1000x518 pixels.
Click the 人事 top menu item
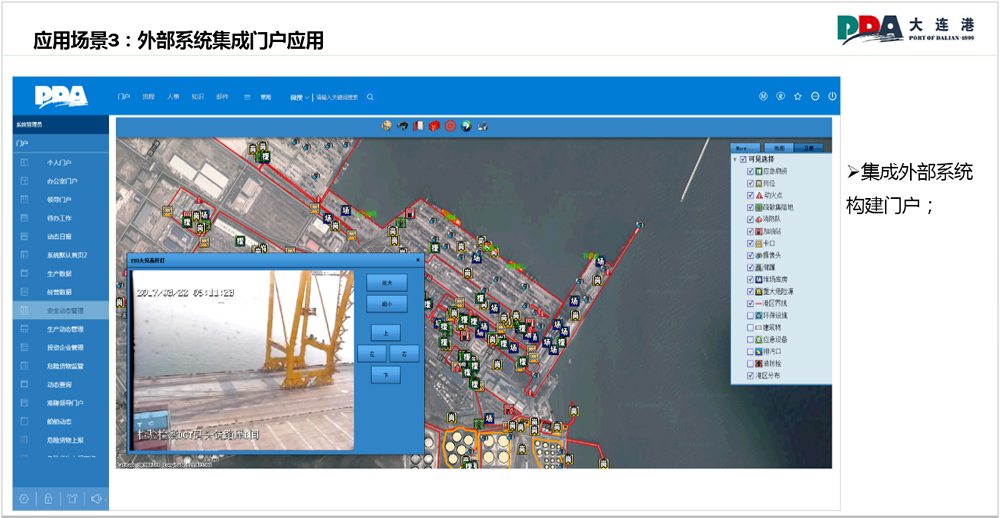(x=173, y=96)
